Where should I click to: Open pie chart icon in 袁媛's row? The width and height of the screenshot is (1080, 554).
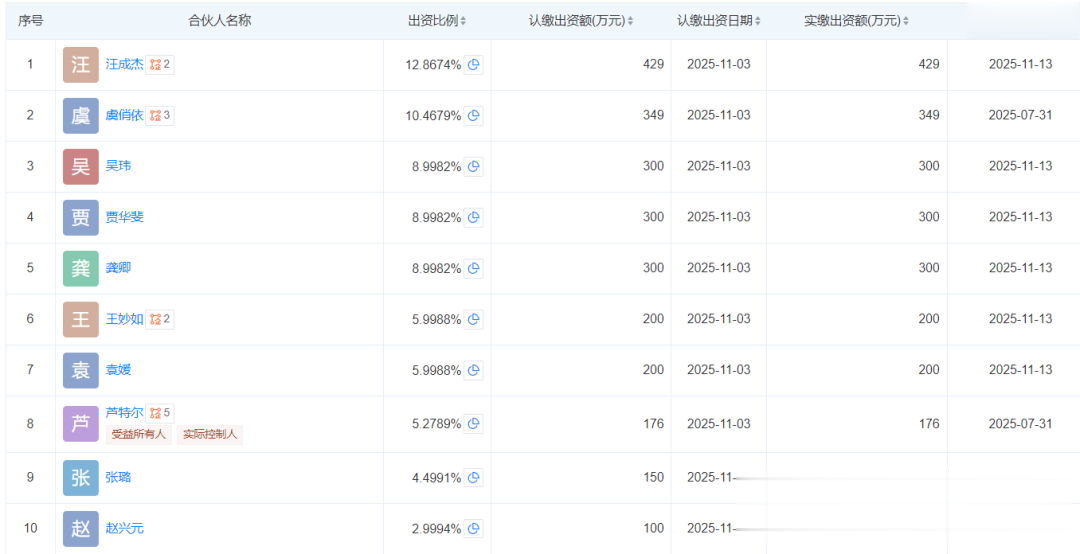pyautogui.click(x=473, y=371)
